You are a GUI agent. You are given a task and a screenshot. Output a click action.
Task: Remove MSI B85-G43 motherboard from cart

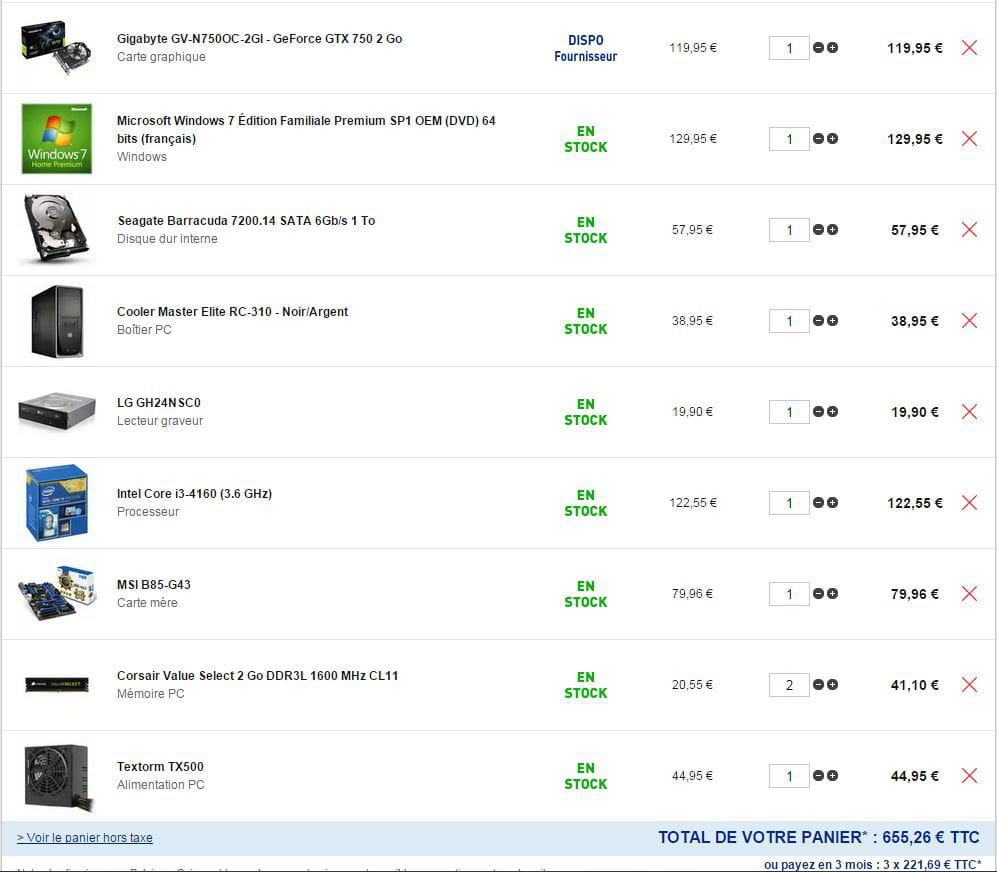tap(969, 593)
